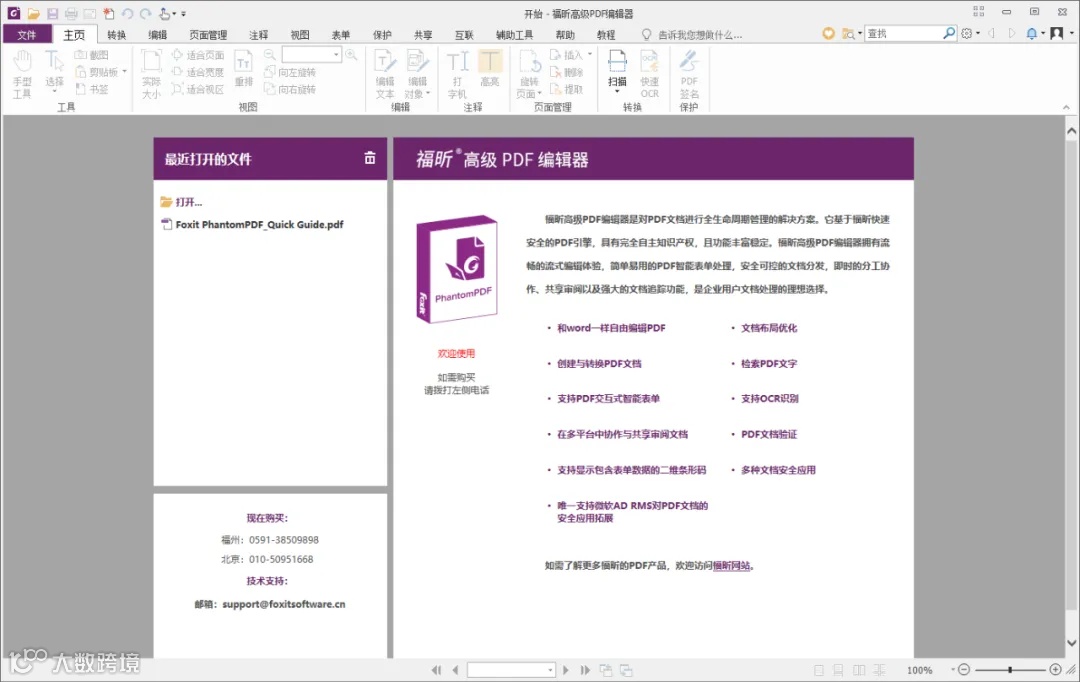Visit the Foxit website (福昕网站) link
The image size is (1080, 682).
pyautogui.click(x=731, y=566)
